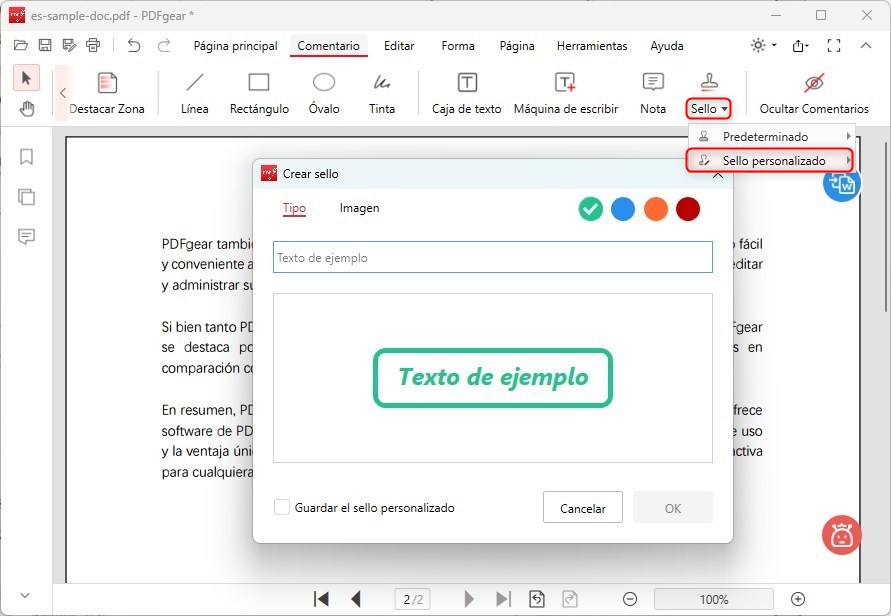Open the Bookmarks panel
Screen dimensions: 891x616
click(26, 156)
